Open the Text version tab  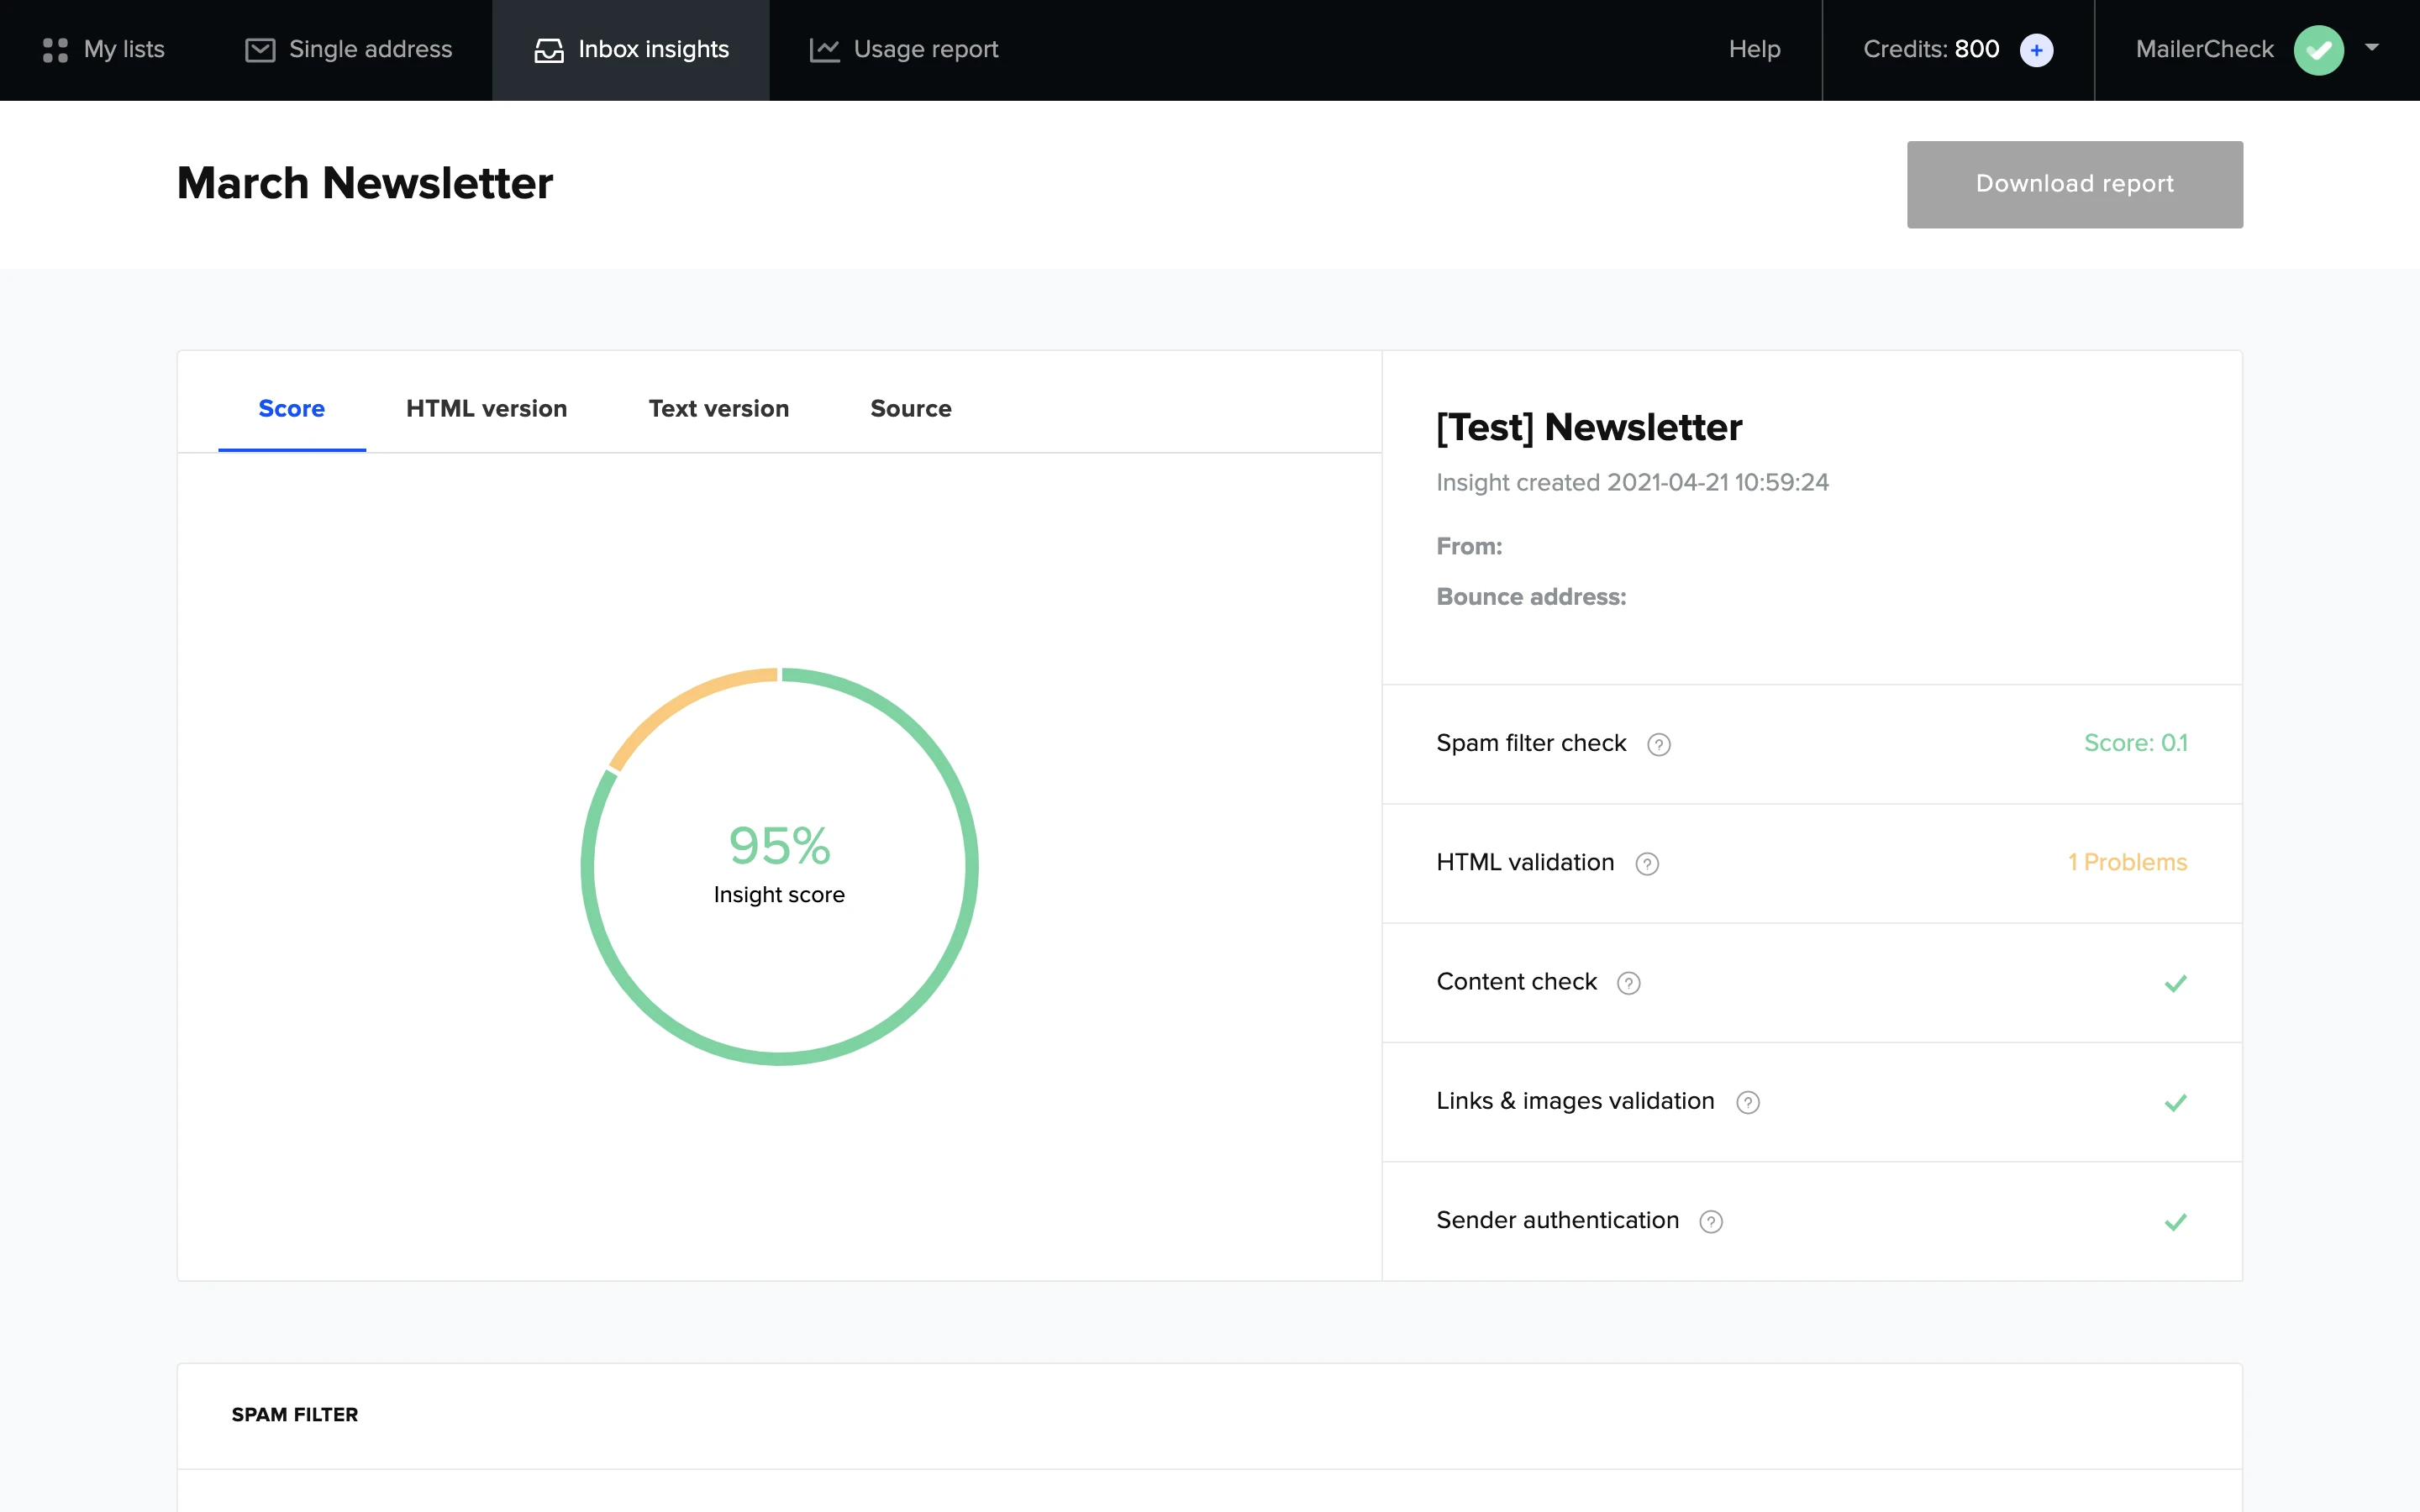coord(718,409)
